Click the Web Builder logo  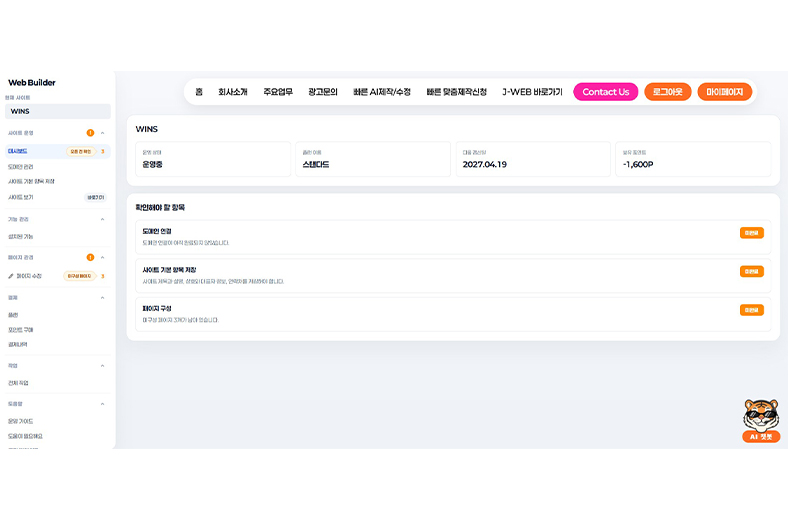pos(32,83)
